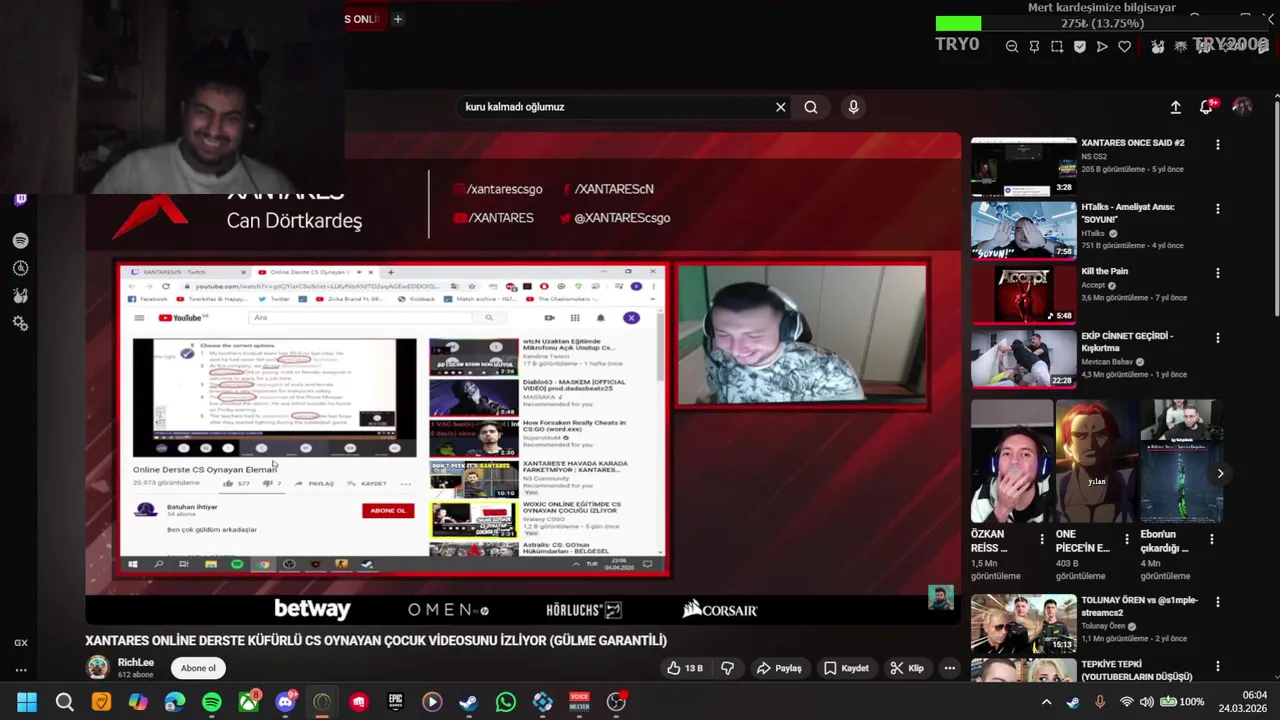This screenshot has height=720, width=1280.
Task: Show next Shorts with arrow
Action: coord(1220,474)
